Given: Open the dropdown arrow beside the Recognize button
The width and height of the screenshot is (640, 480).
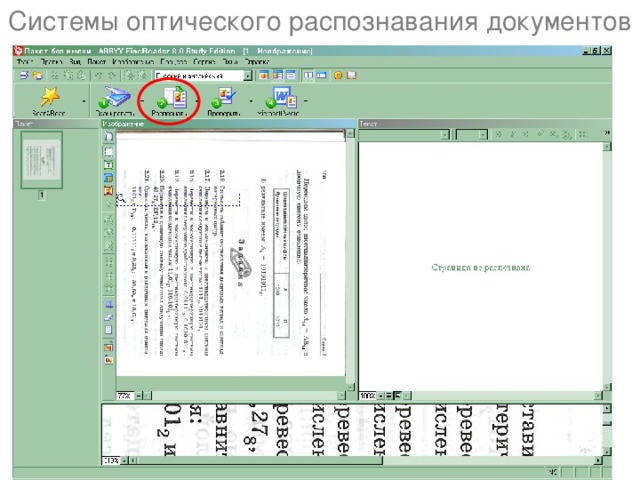Looking at the screenshot, I should coord(196,101).
